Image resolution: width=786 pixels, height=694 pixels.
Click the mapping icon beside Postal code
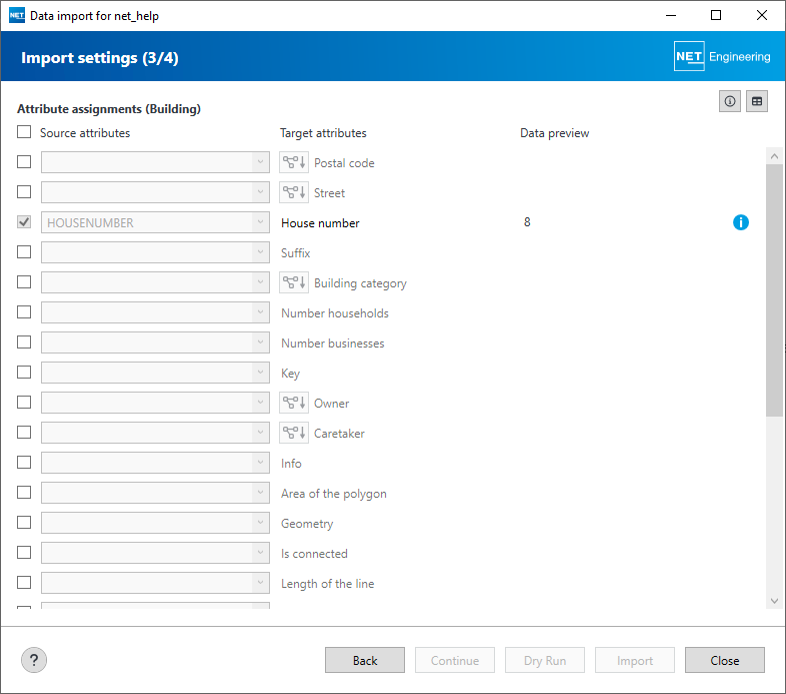tap(294, 163)
